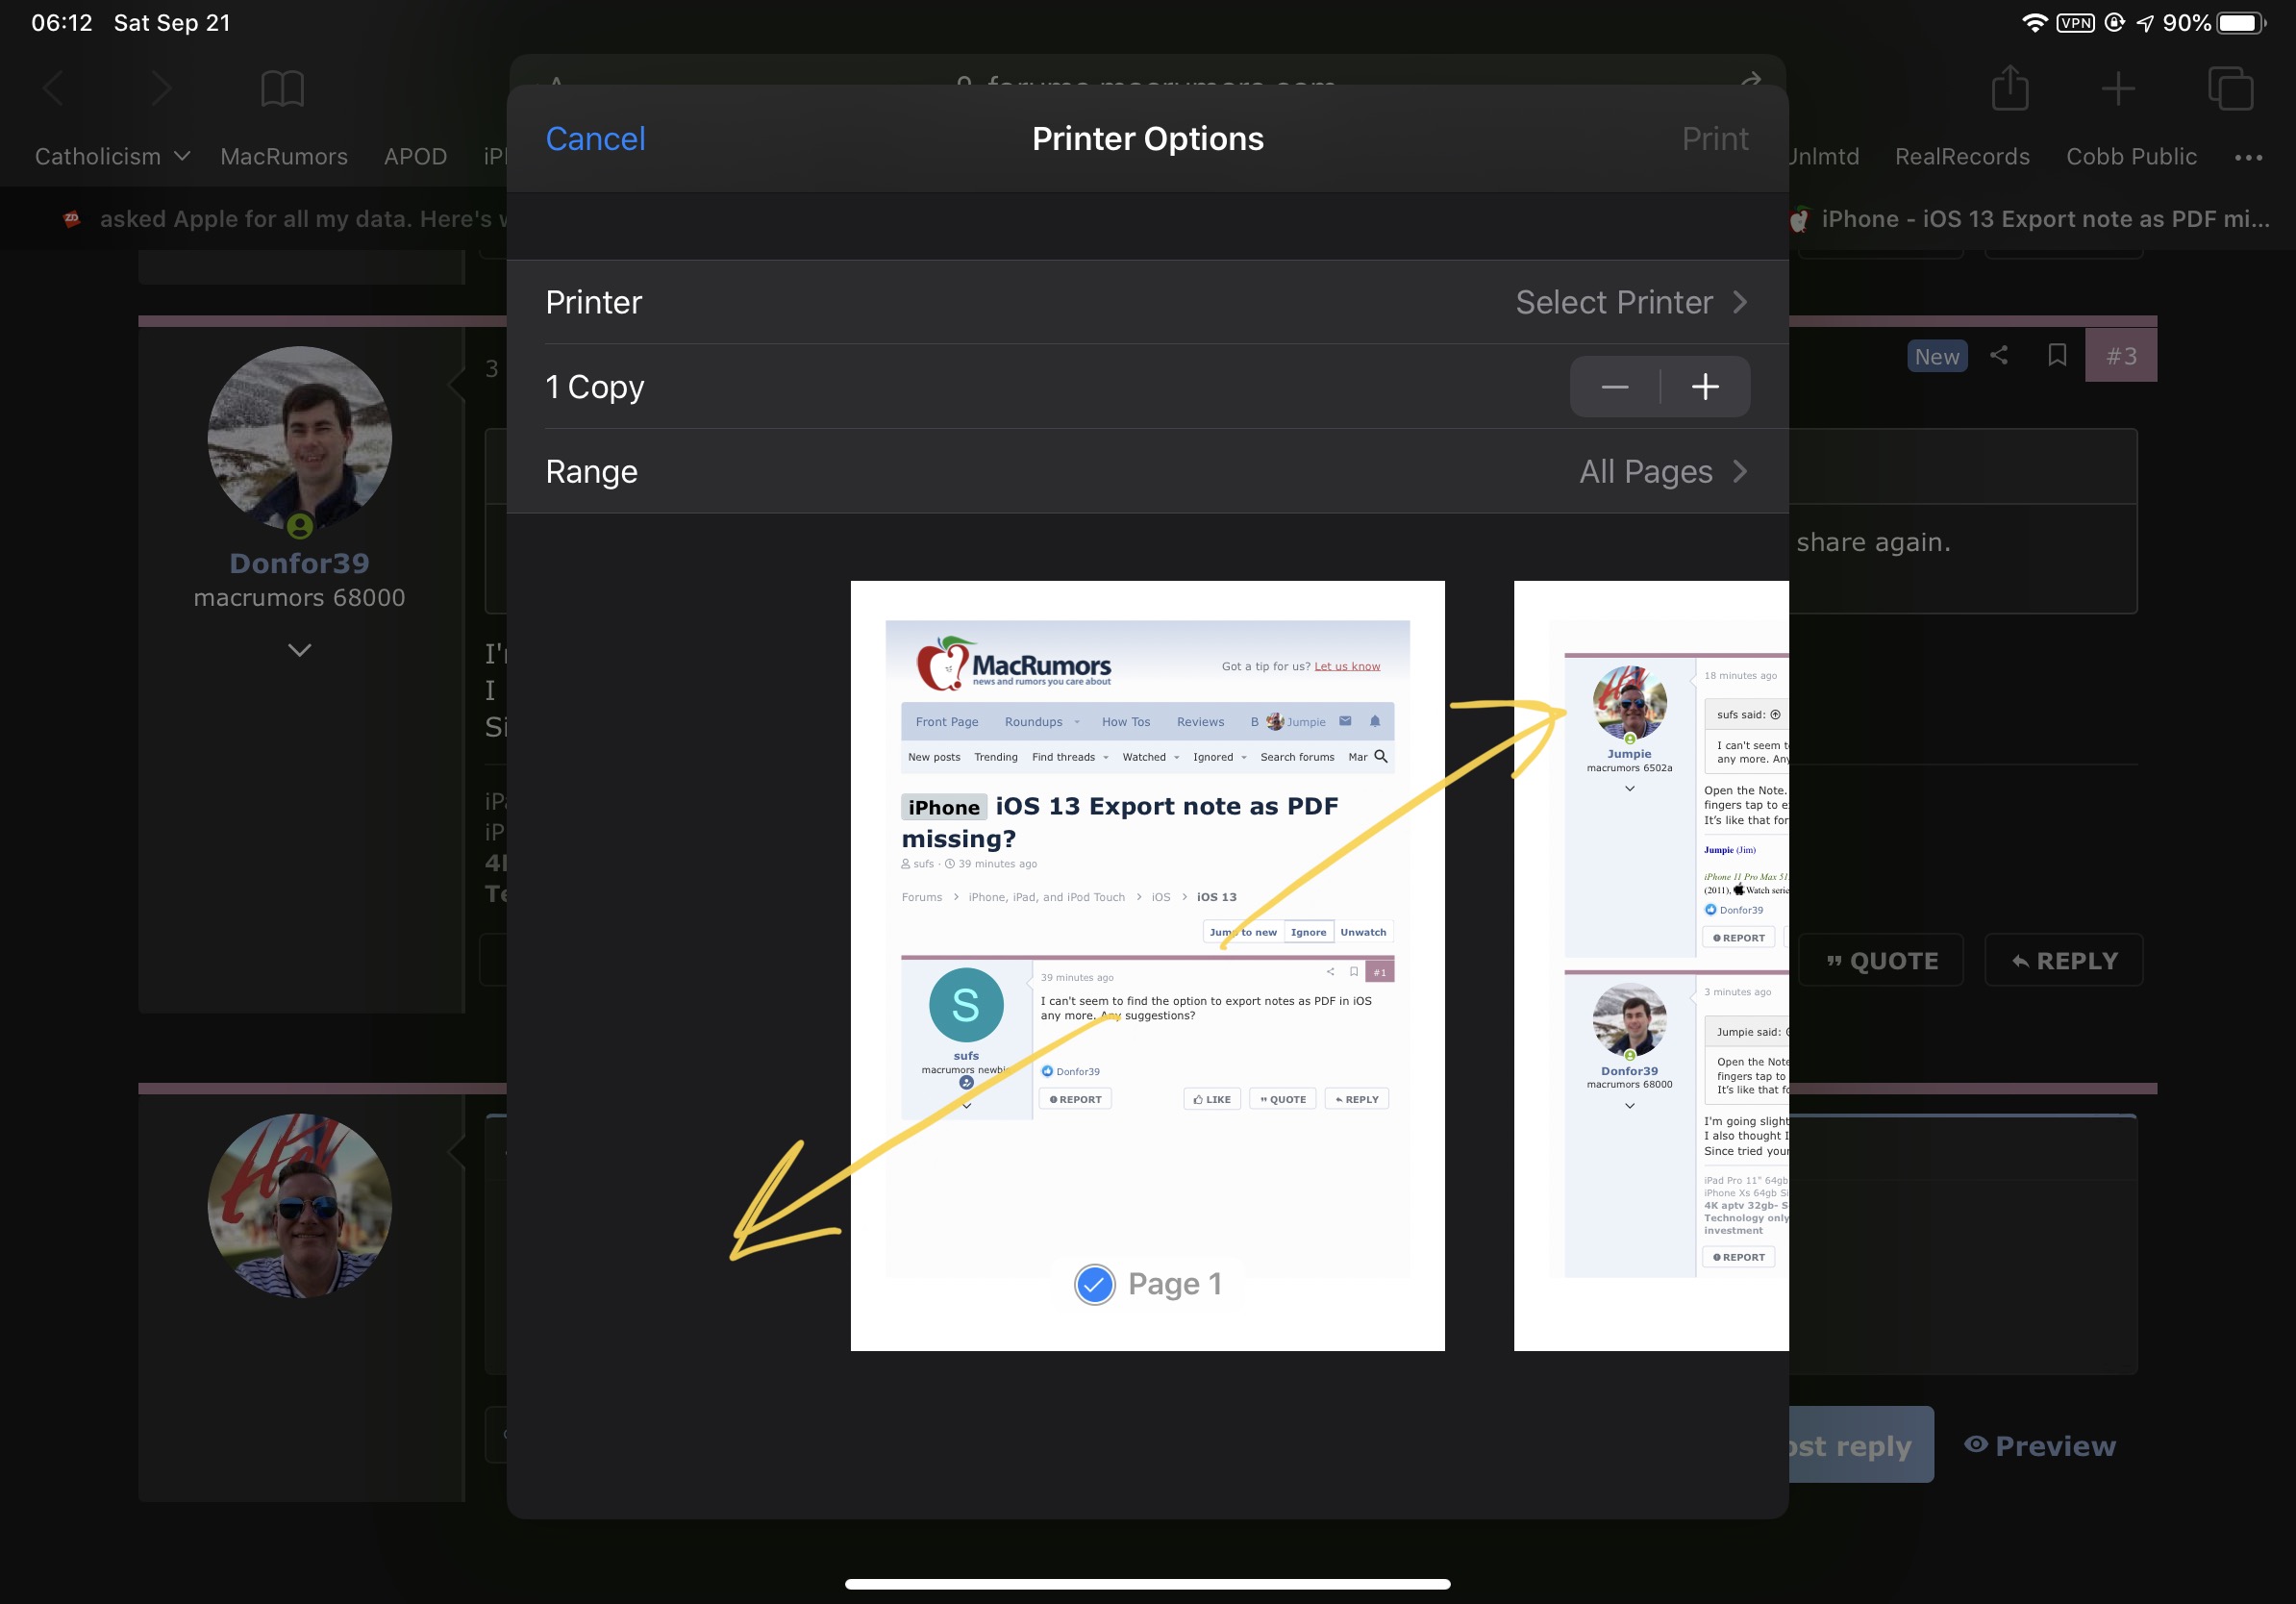
Task: Click the Preview button
Action: tap(2039, 1445)
